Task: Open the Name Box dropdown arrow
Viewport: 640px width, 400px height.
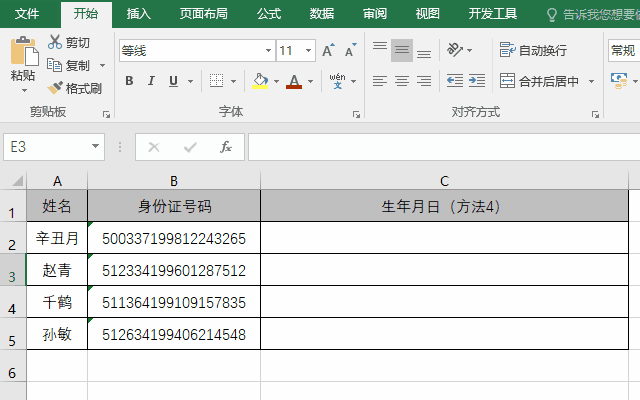Action: pos(96,146)
